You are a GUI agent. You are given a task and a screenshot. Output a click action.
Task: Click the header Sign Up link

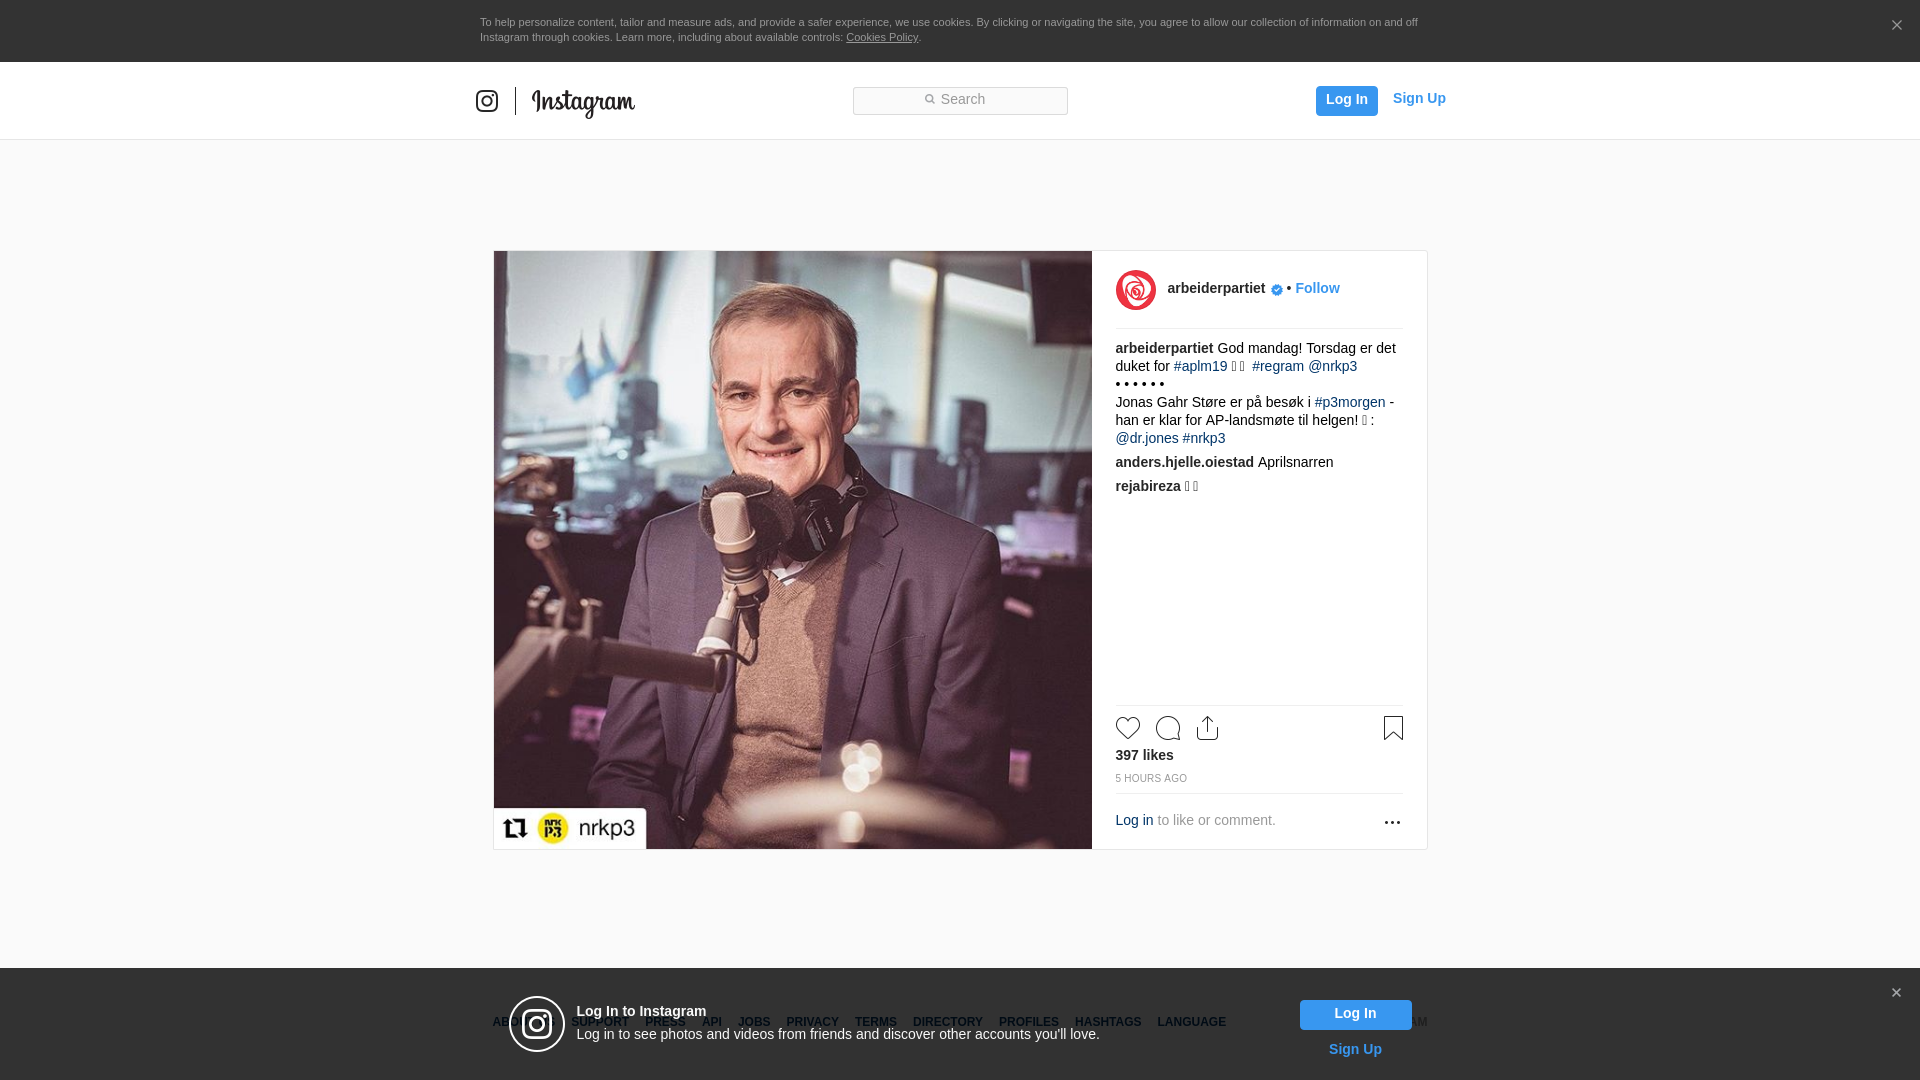pos(1418,98)
